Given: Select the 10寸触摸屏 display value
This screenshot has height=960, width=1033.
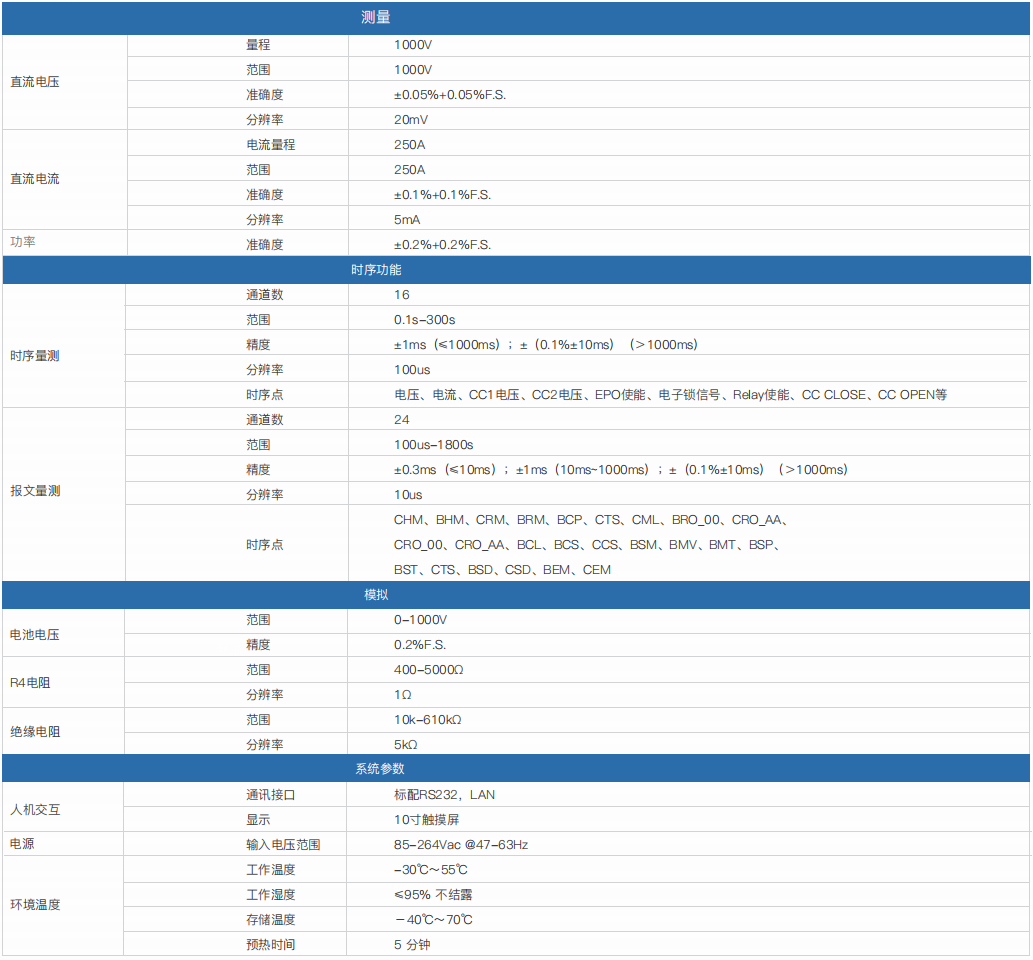Looking at the screenshot, I should coord(427,820).
